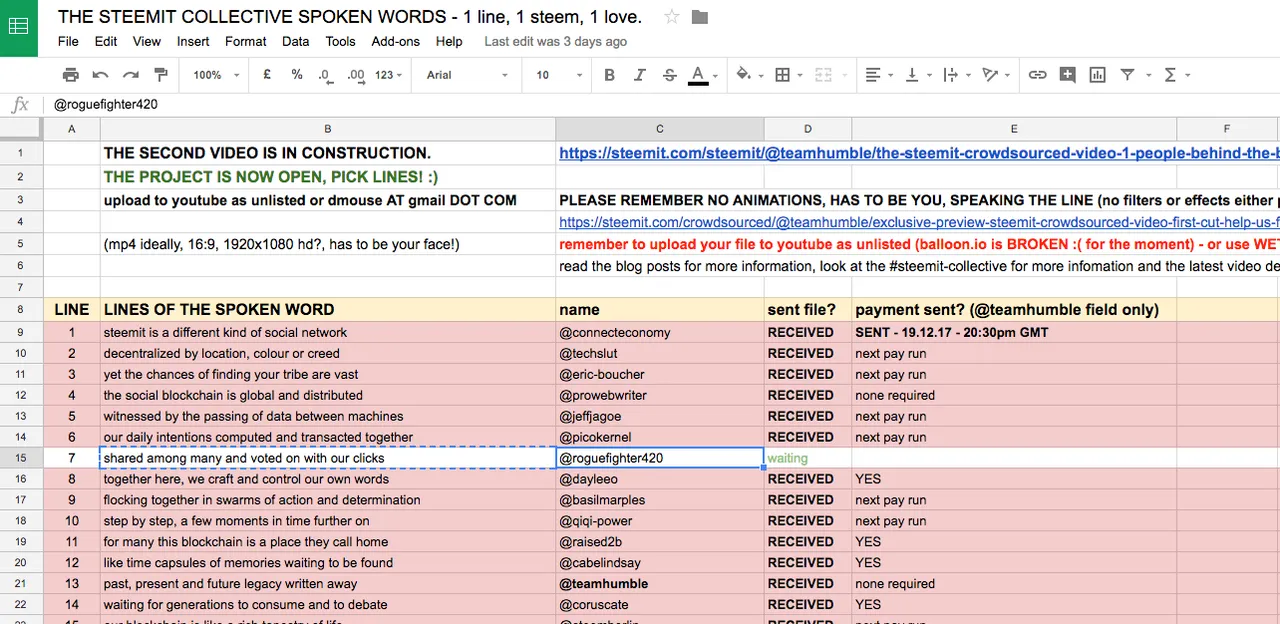
Task: Open the Data menu
Action: 295,41
